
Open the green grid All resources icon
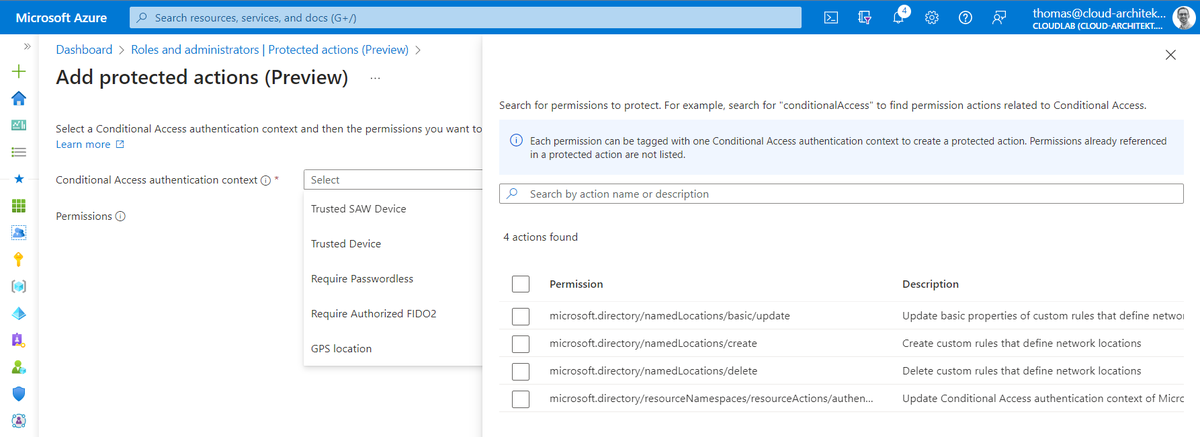[x=18, y=206]
